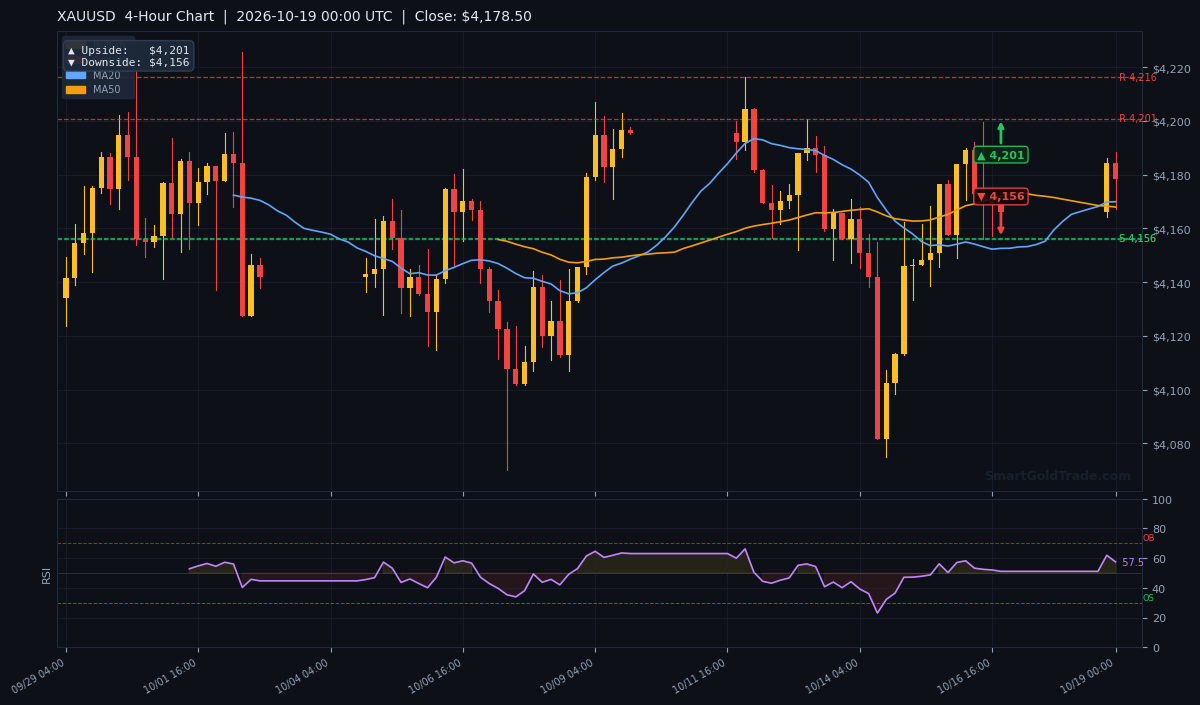The width and height of the screenshot is (1200, 705).
Task: Click the OS oversold label
Action: pos(1148,598)
